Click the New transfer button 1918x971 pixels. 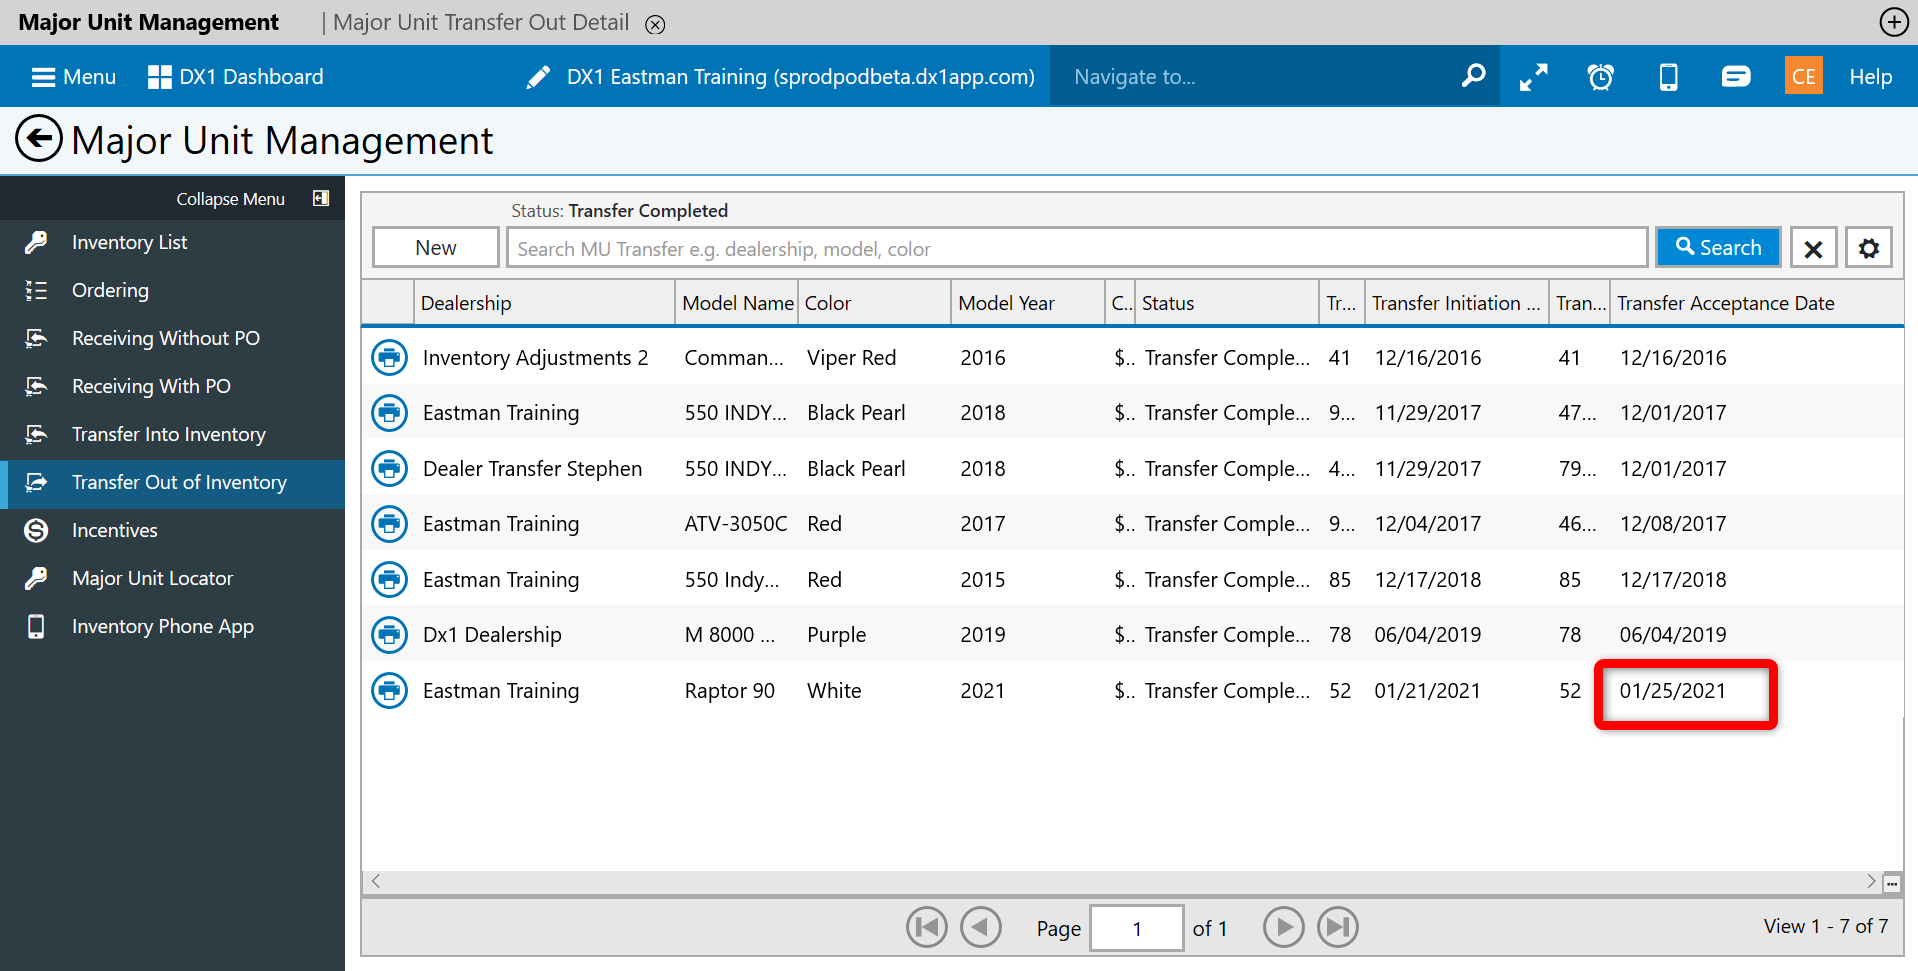[436, 247]
